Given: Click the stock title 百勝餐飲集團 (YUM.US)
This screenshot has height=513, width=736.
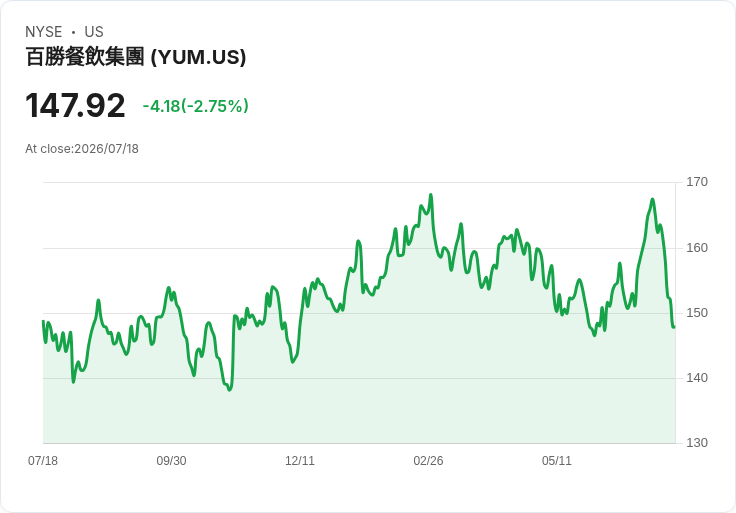Looking at the screenshot, I should click(136, 57).
